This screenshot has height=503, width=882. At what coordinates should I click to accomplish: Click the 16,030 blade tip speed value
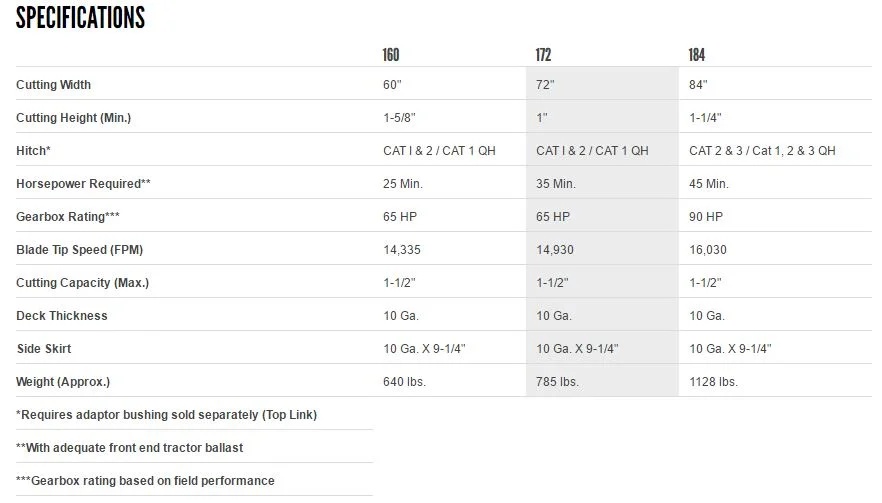[x=708, y=250]
